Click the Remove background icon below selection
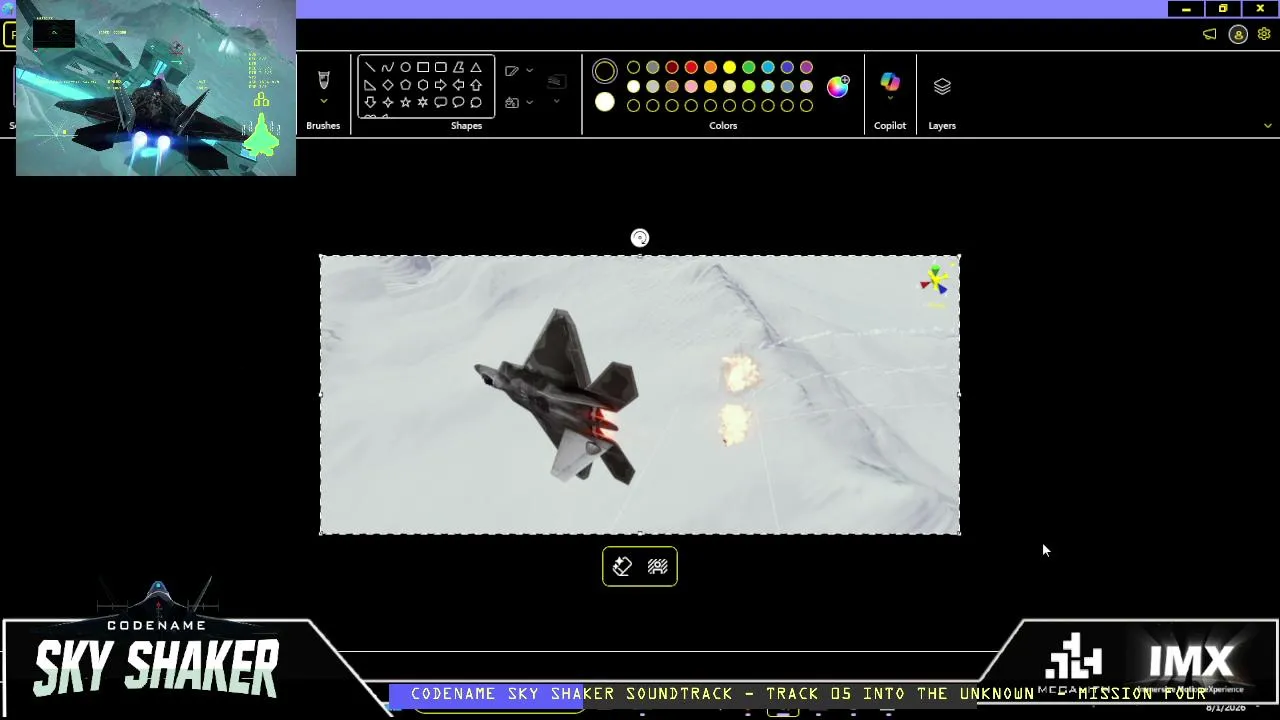 [x=658, y=567]
